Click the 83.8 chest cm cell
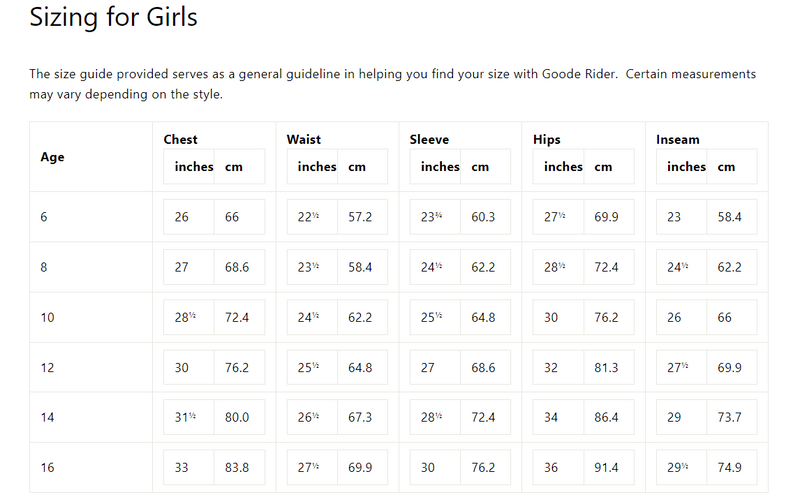Viewport: 800px width, 504px height. pyautogui.click(x=239, y=467)
